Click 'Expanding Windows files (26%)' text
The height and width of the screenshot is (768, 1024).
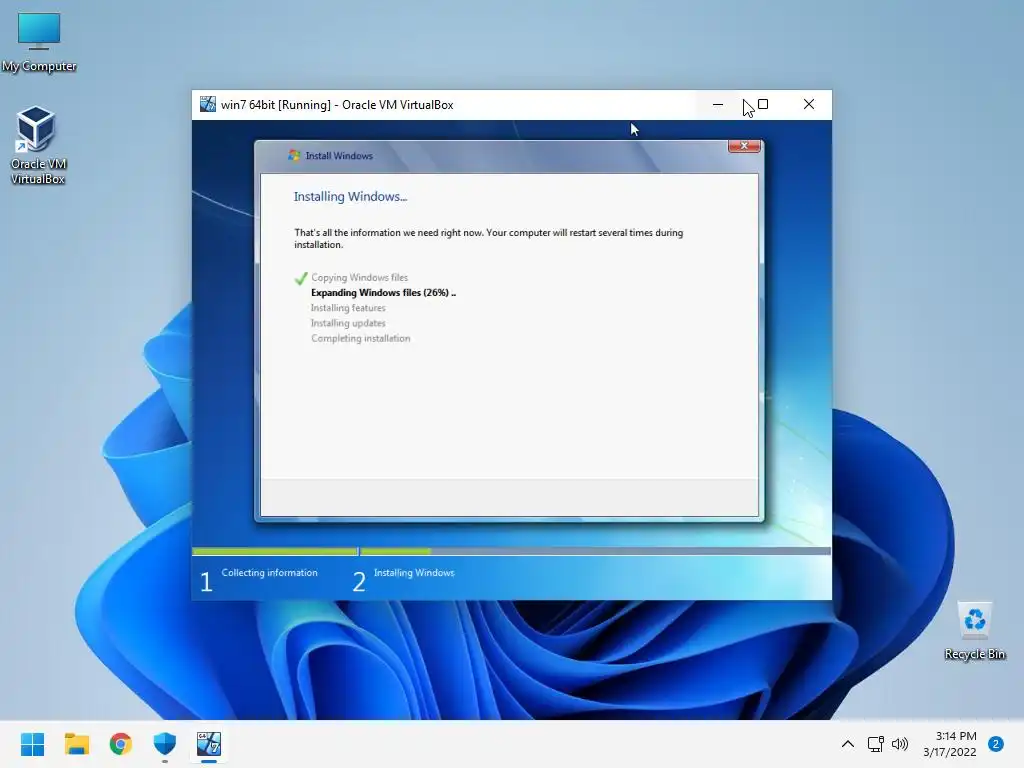click(x=383, y=293)
